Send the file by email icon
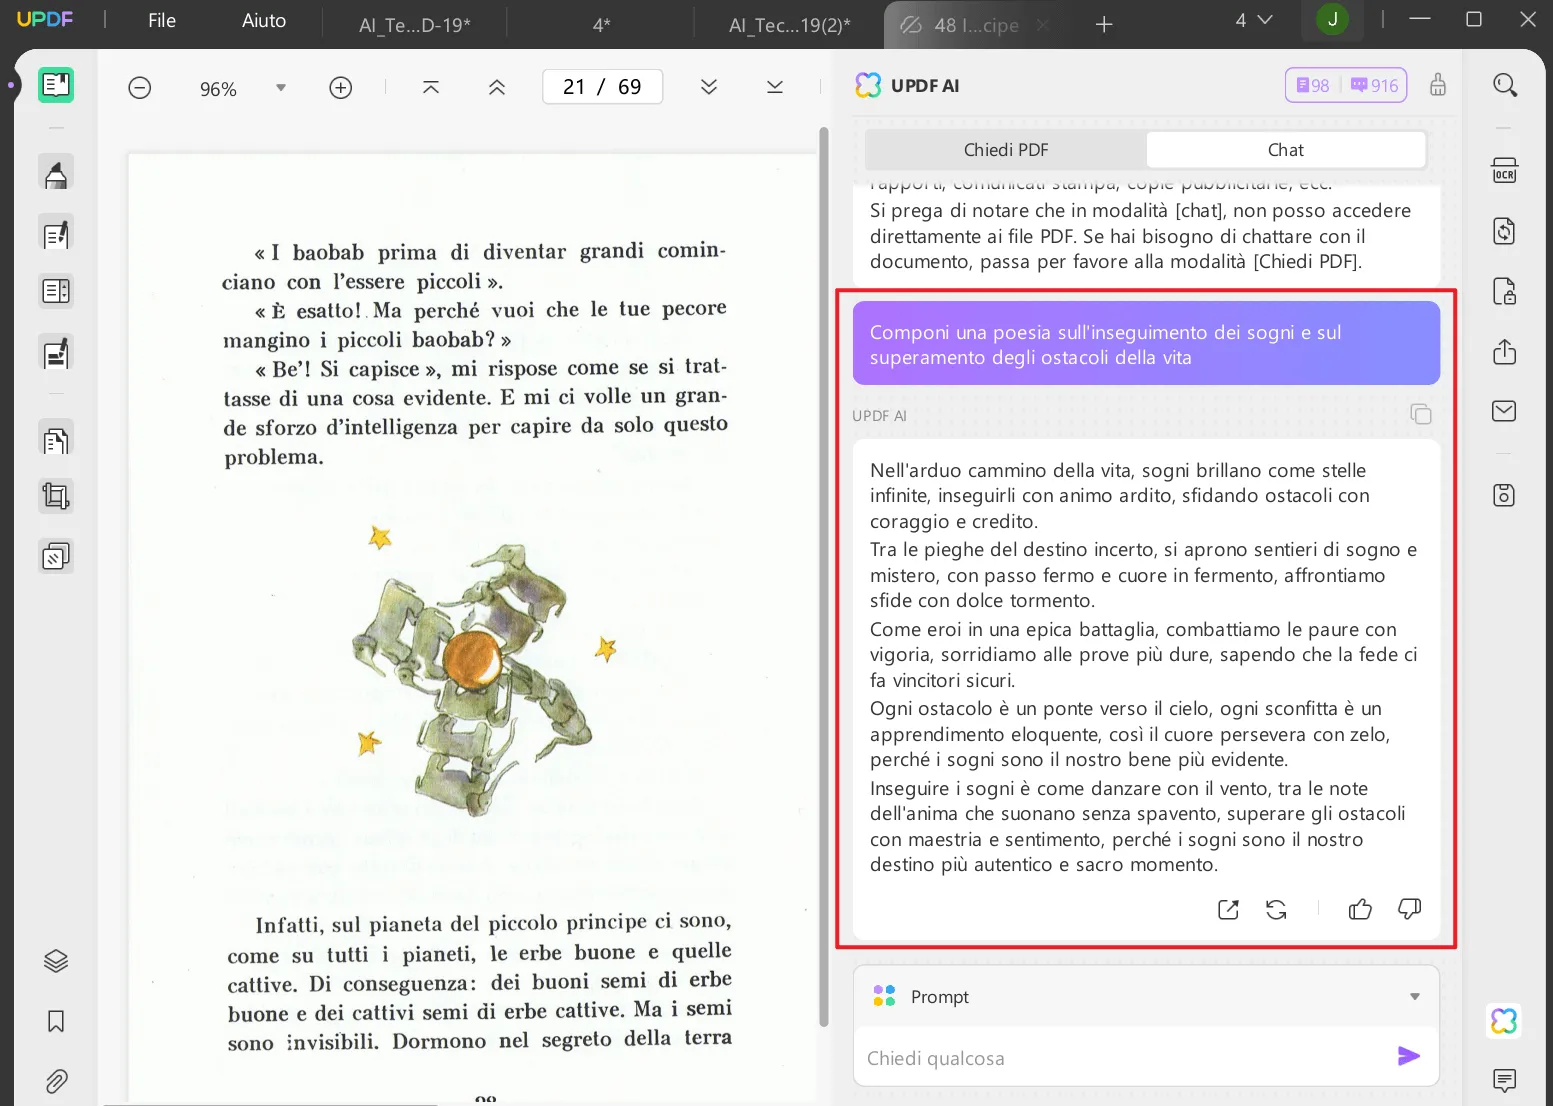The width and height of the screenshot is (1553, 1106). point(1505,411)
